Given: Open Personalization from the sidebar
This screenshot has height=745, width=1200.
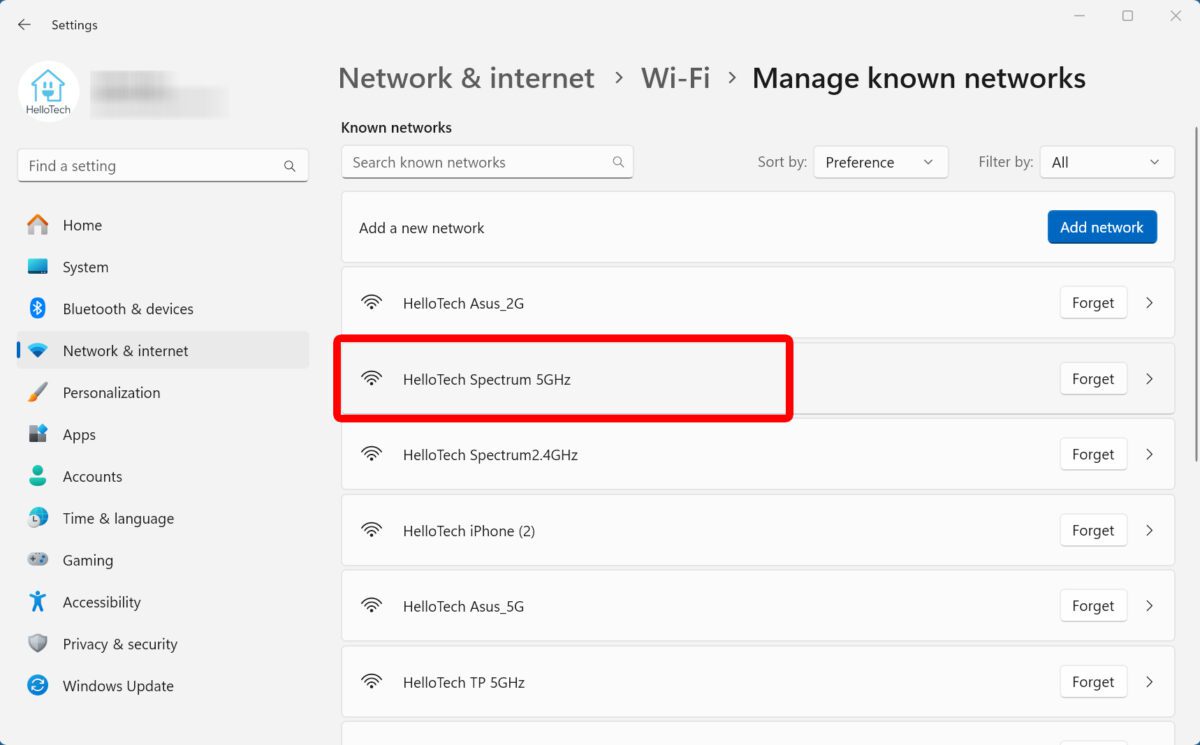Looking at the screenshot, I should [x=111, y=393].
